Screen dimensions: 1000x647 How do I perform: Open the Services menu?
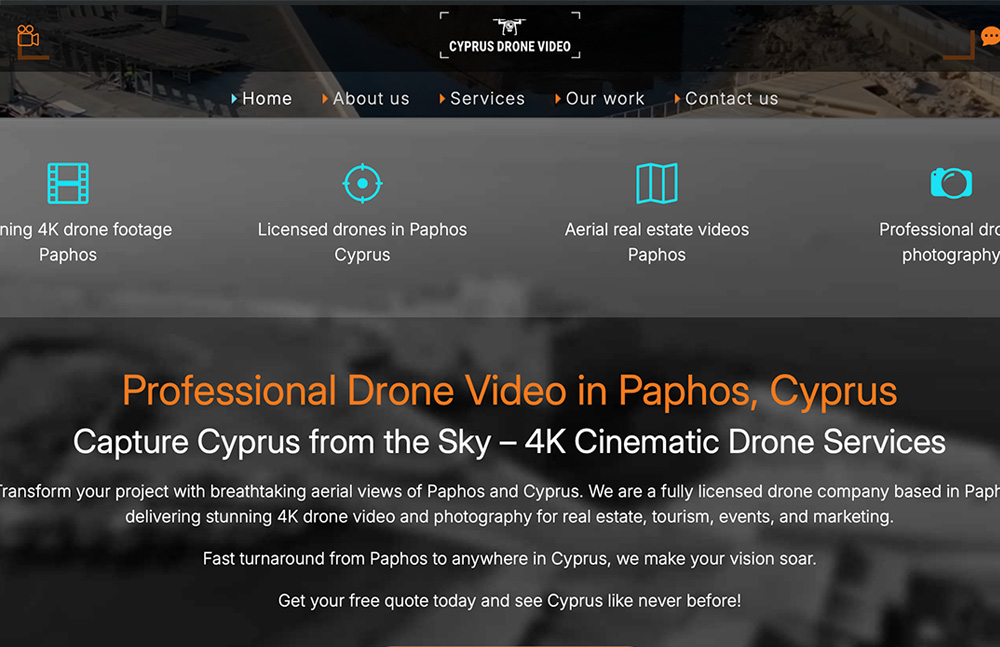pos(488,98)
